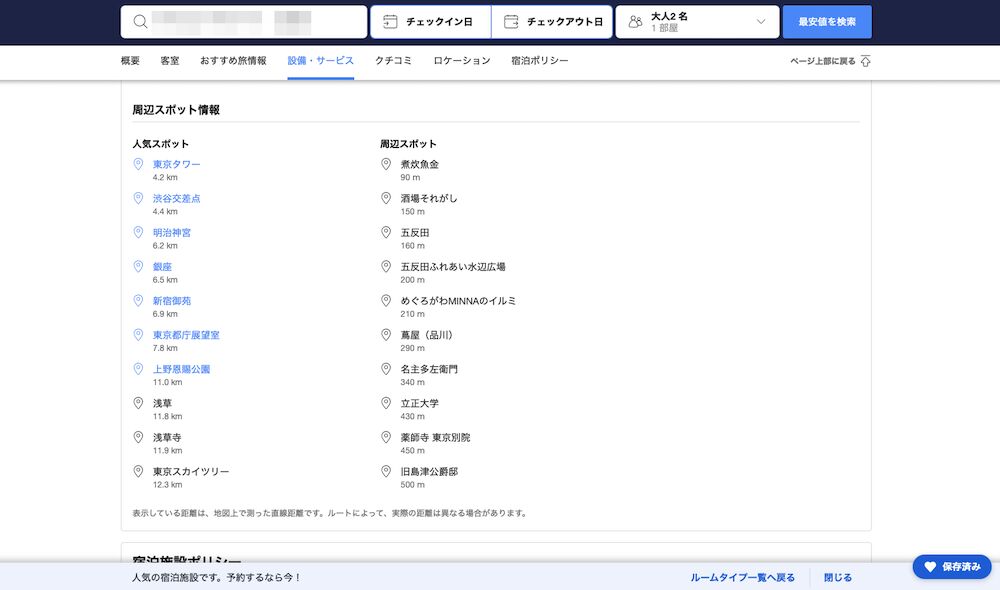Click the 保存済み saved button
The width and height of the screenshot is (1000, 590).
click(952, 566)
